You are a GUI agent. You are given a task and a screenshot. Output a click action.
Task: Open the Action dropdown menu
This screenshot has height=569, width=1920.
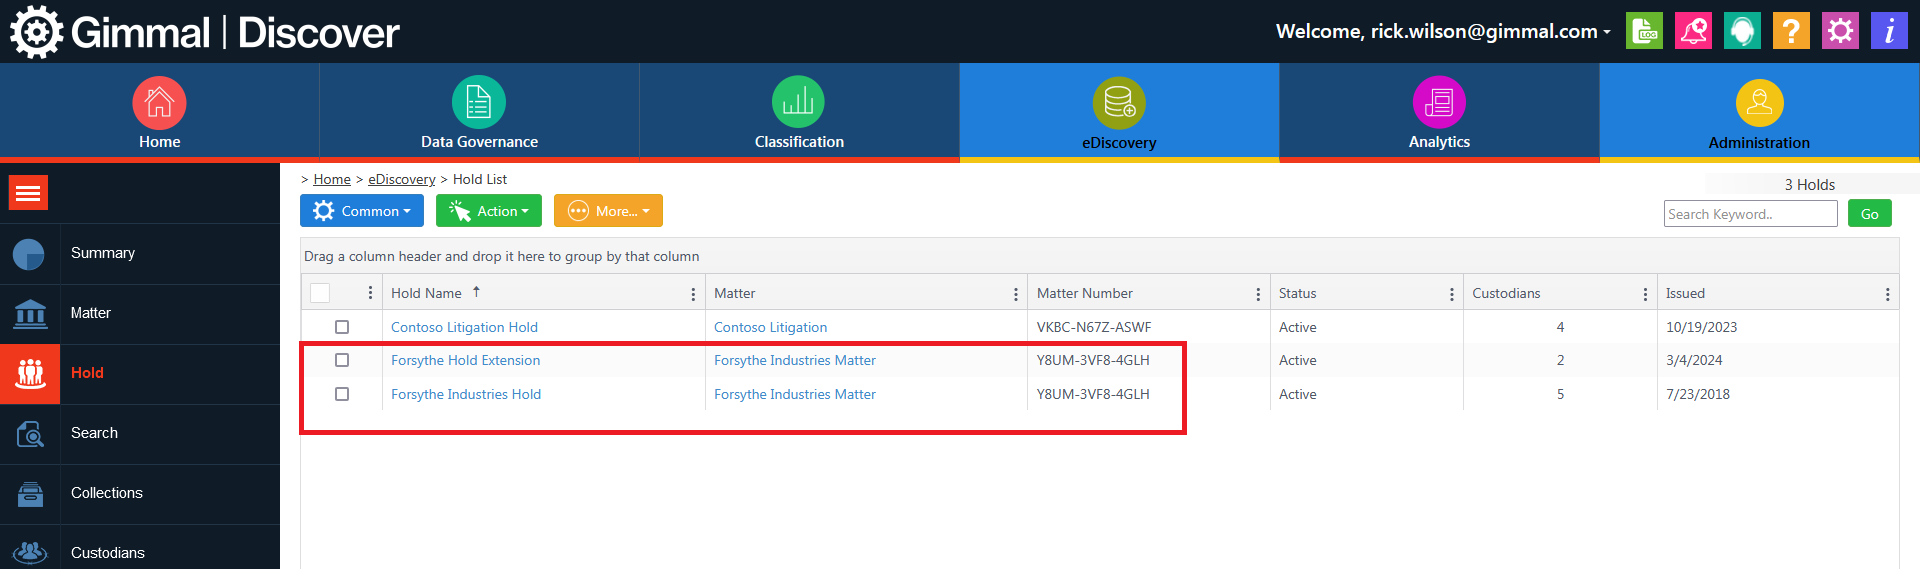(x=489, y=211)
